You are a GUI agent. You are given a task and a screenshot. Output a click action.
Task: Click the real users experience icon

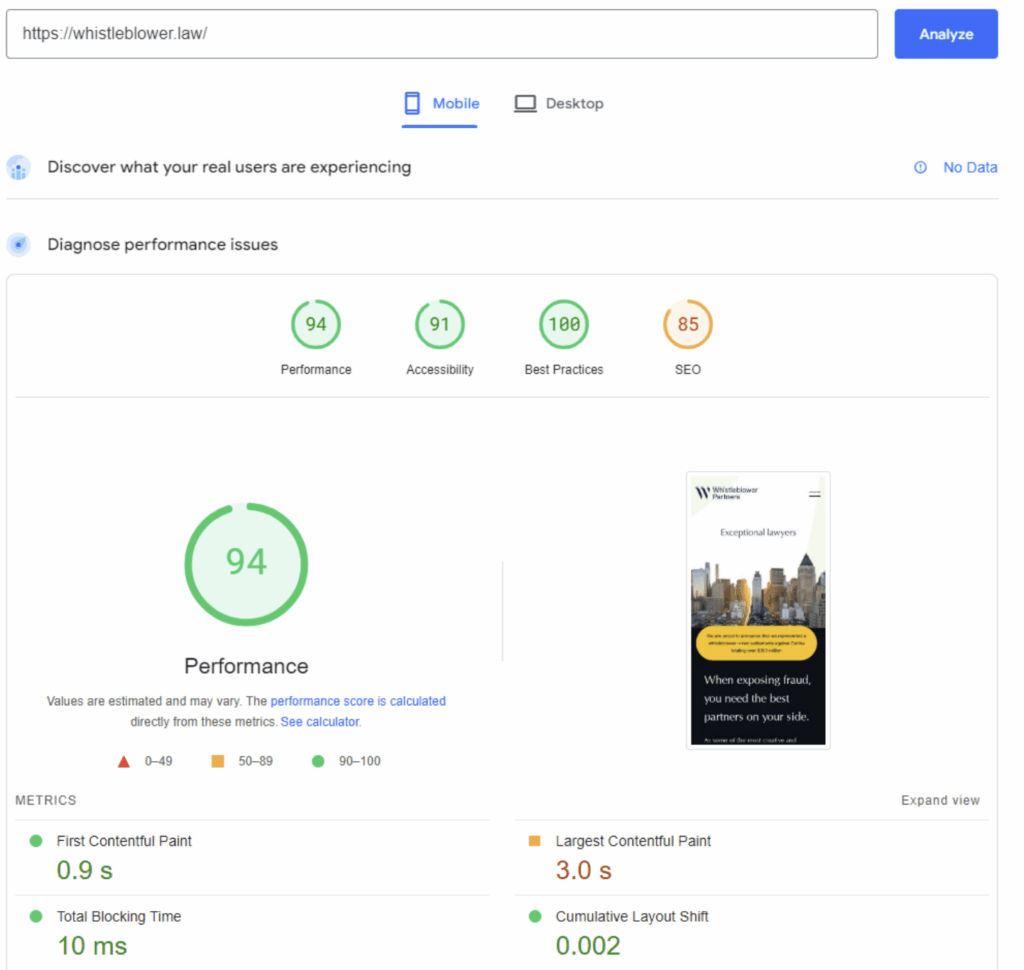coord(19,168)
